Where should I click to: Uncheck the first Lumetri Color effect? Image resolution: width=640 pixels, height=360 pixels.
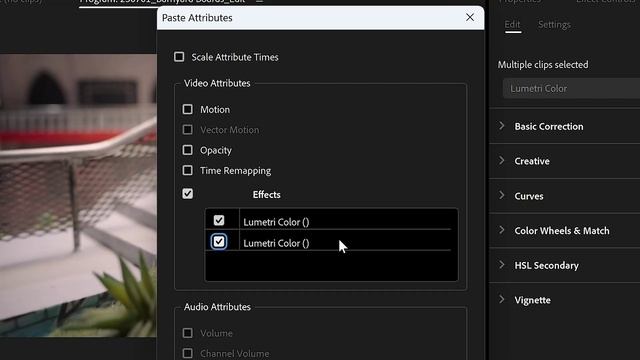coord(219,221)
